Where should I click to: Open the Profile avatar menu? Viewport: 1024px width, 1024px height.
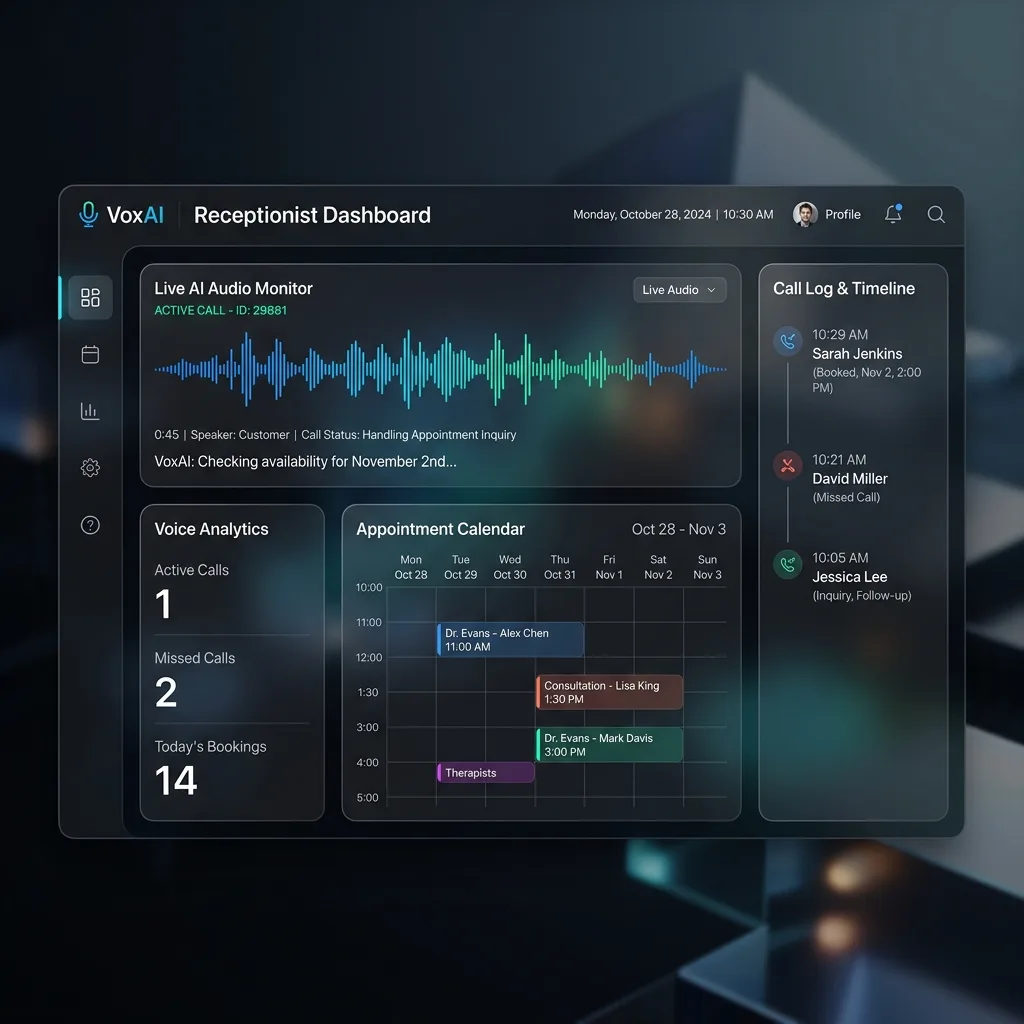pyautogui.click(x=827, y=214)
